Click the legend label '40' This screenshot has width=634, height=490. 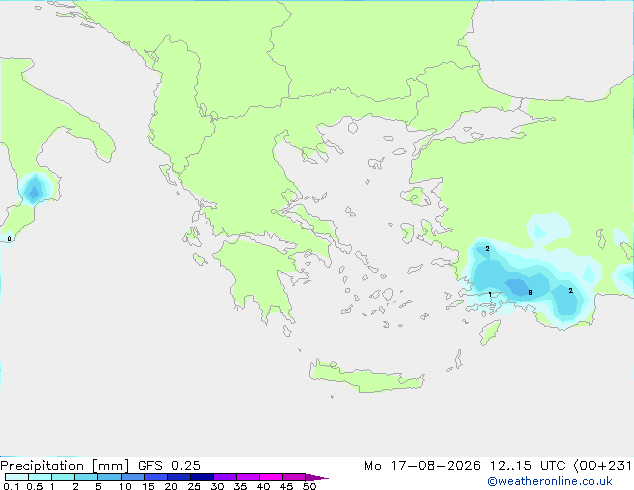[x=263, y=486]
